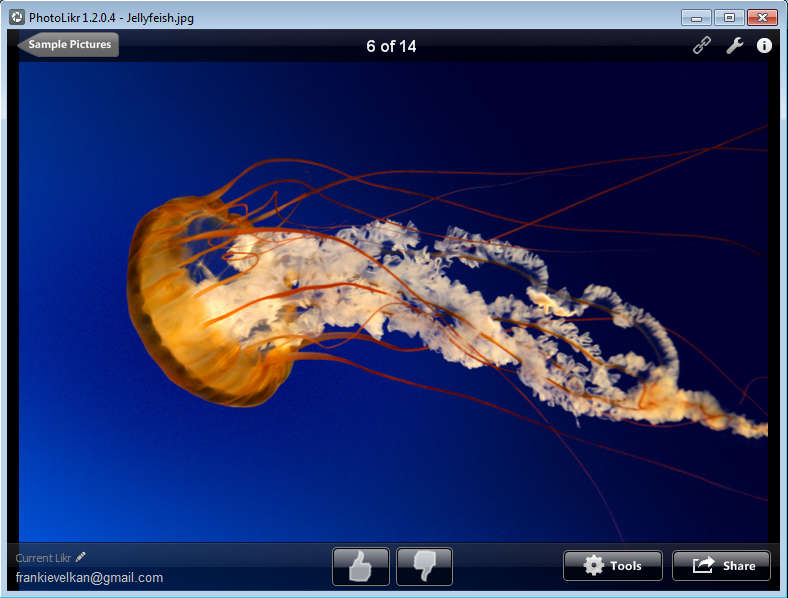The width and height of the screenshot is (788, 598).
Task: Like the photo with thumbs up
Action: pos(361,566)
